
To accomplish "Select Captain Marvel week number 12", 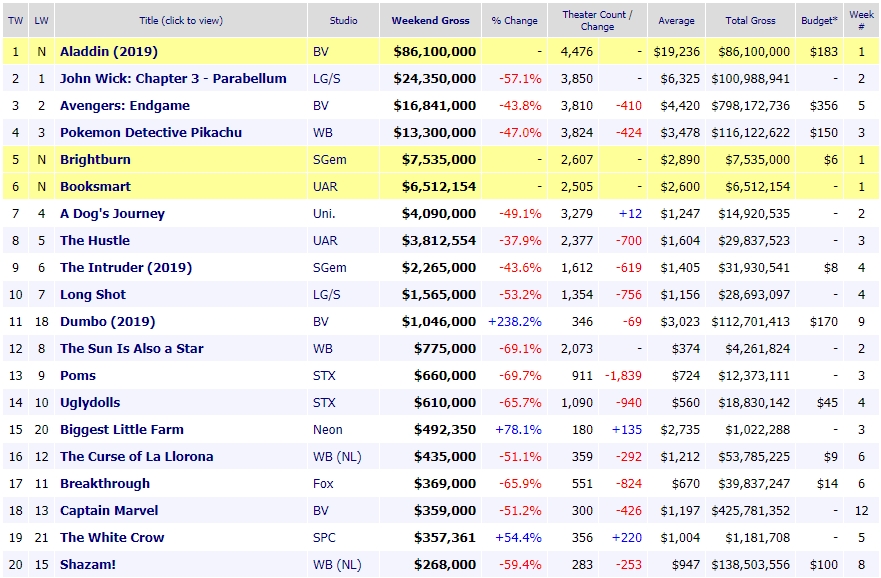I will click(x=861, y=511).
